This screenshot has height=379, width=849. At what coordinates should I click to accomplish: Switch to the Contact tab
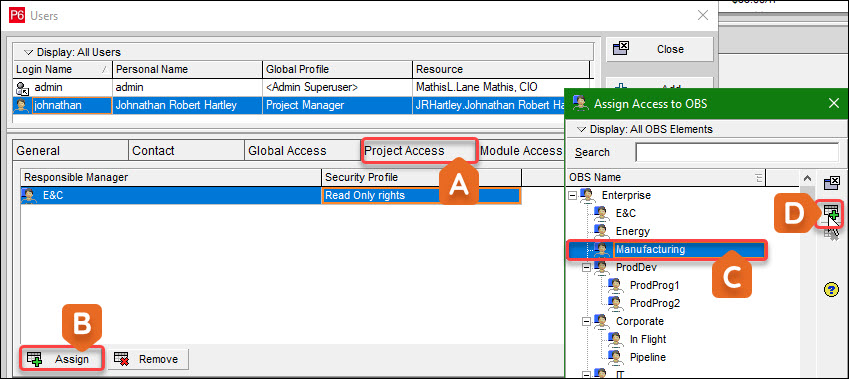point(186,151)
